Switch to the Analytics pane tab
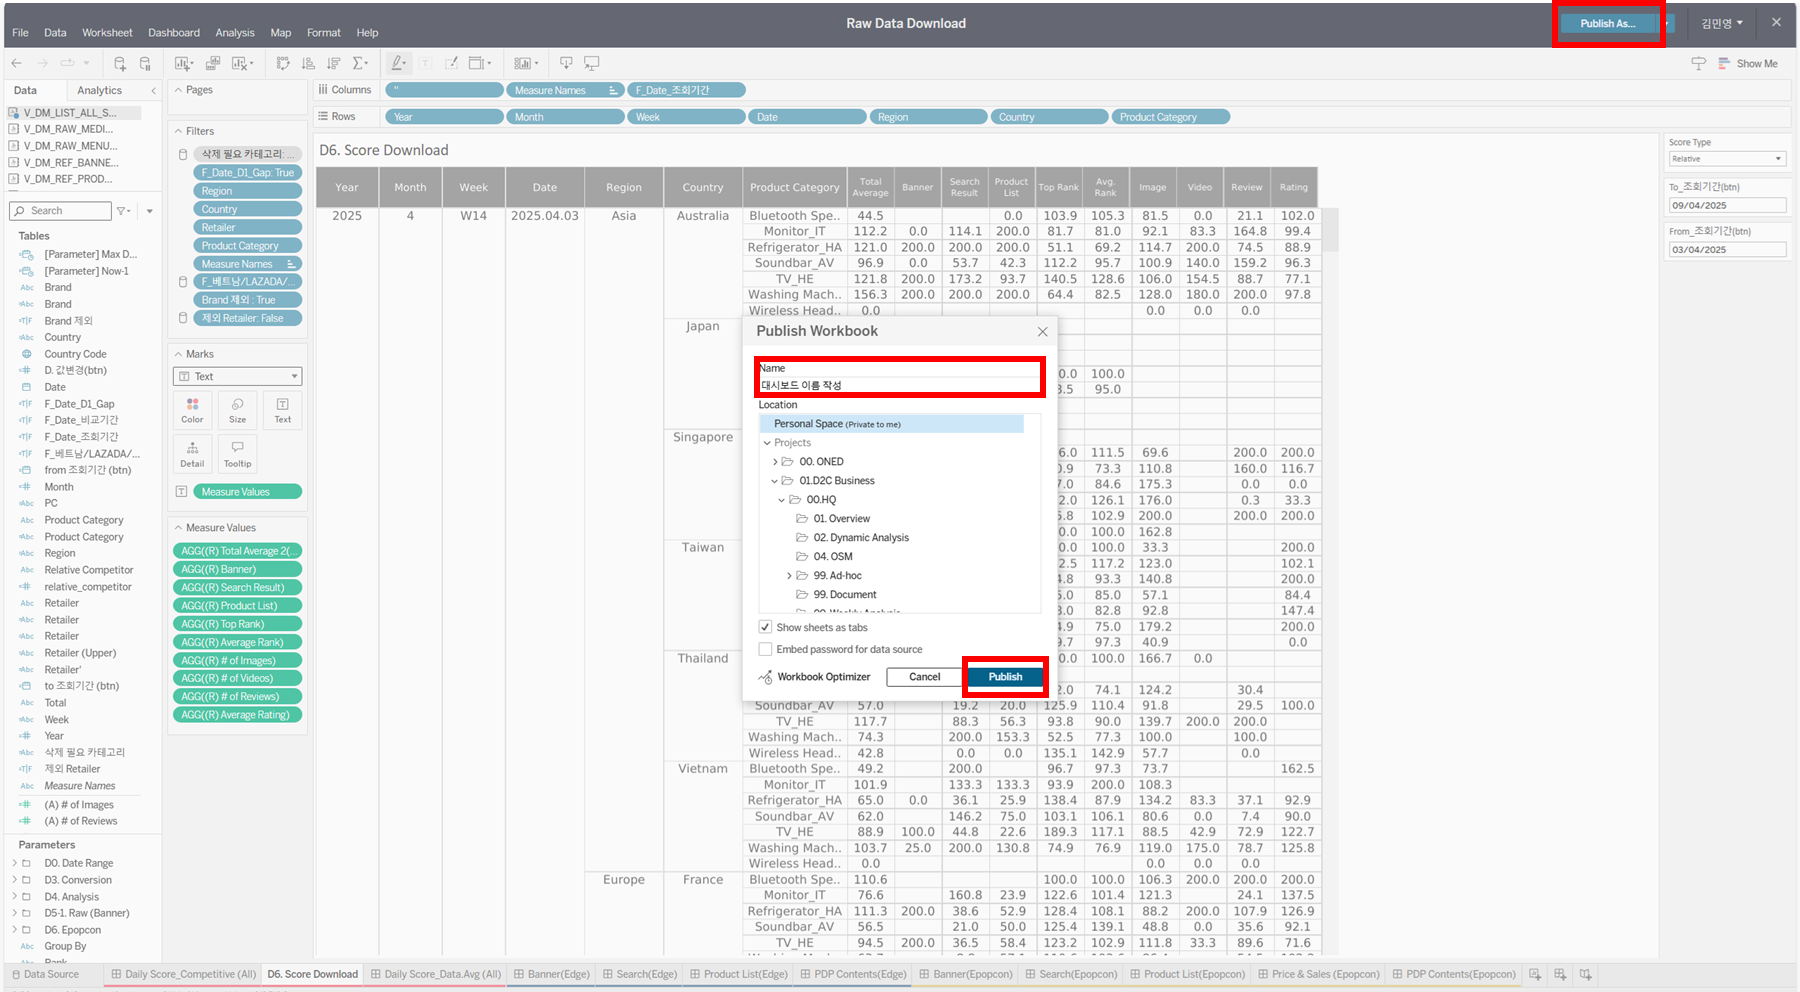Image resolution: width=1800 pixels, height=992 pixels. (99, 90)
